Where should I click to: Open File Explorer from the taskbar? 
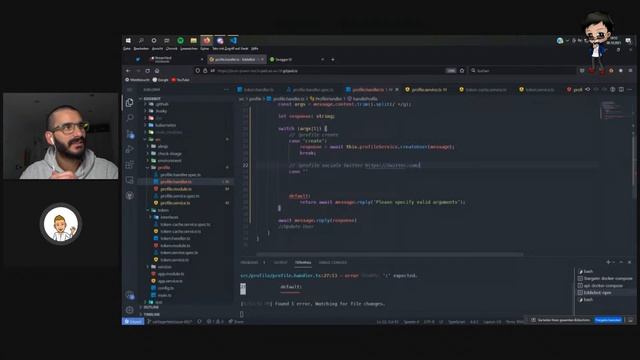(193, 40)
